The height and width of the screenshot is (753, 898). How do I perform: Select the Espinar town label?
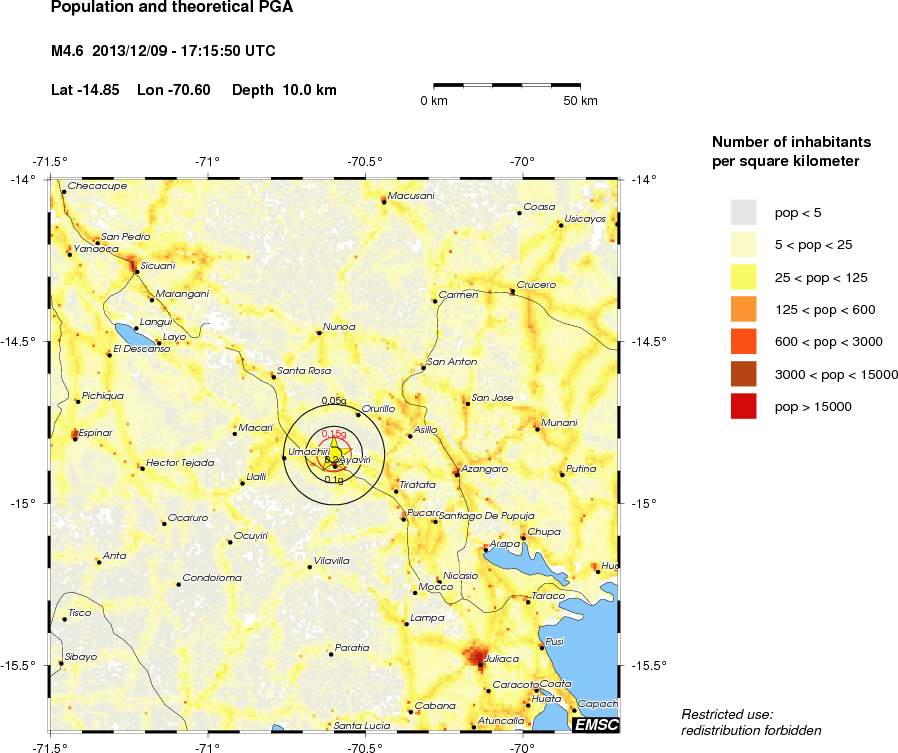[95, 432]
